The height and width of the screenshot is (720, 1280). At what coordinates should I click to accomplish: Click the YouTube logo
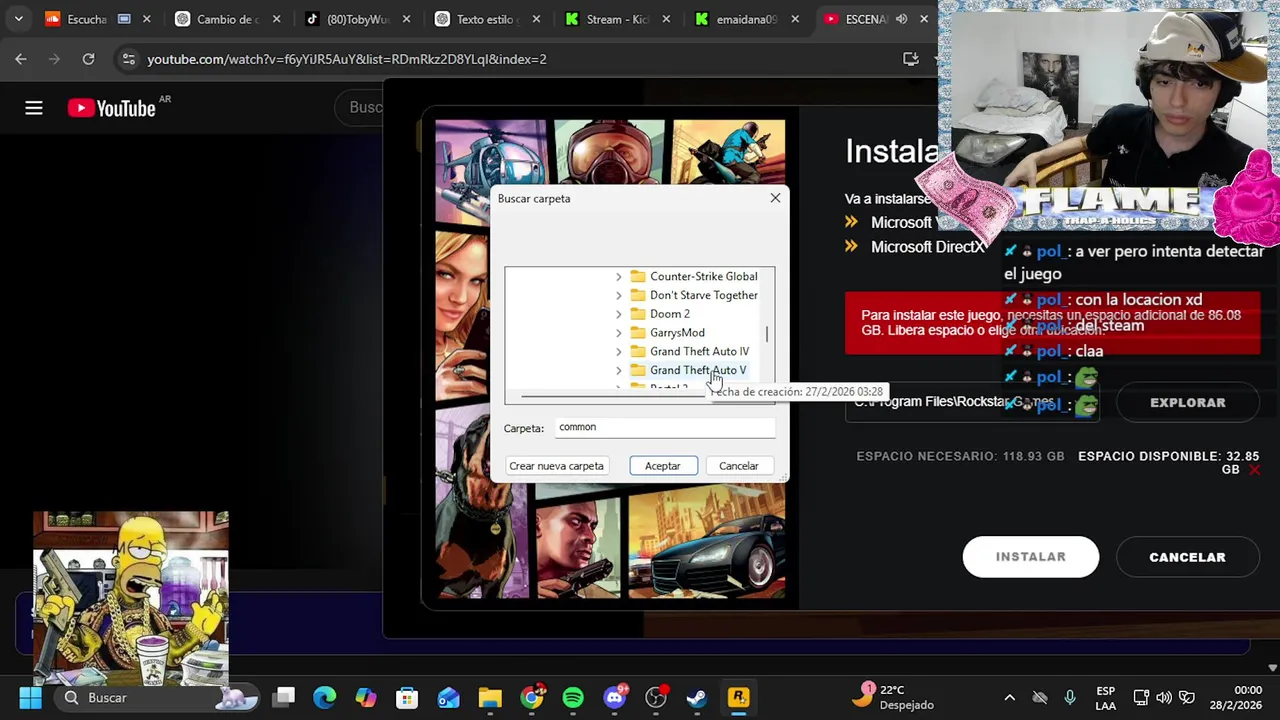(x=112, y=108)
